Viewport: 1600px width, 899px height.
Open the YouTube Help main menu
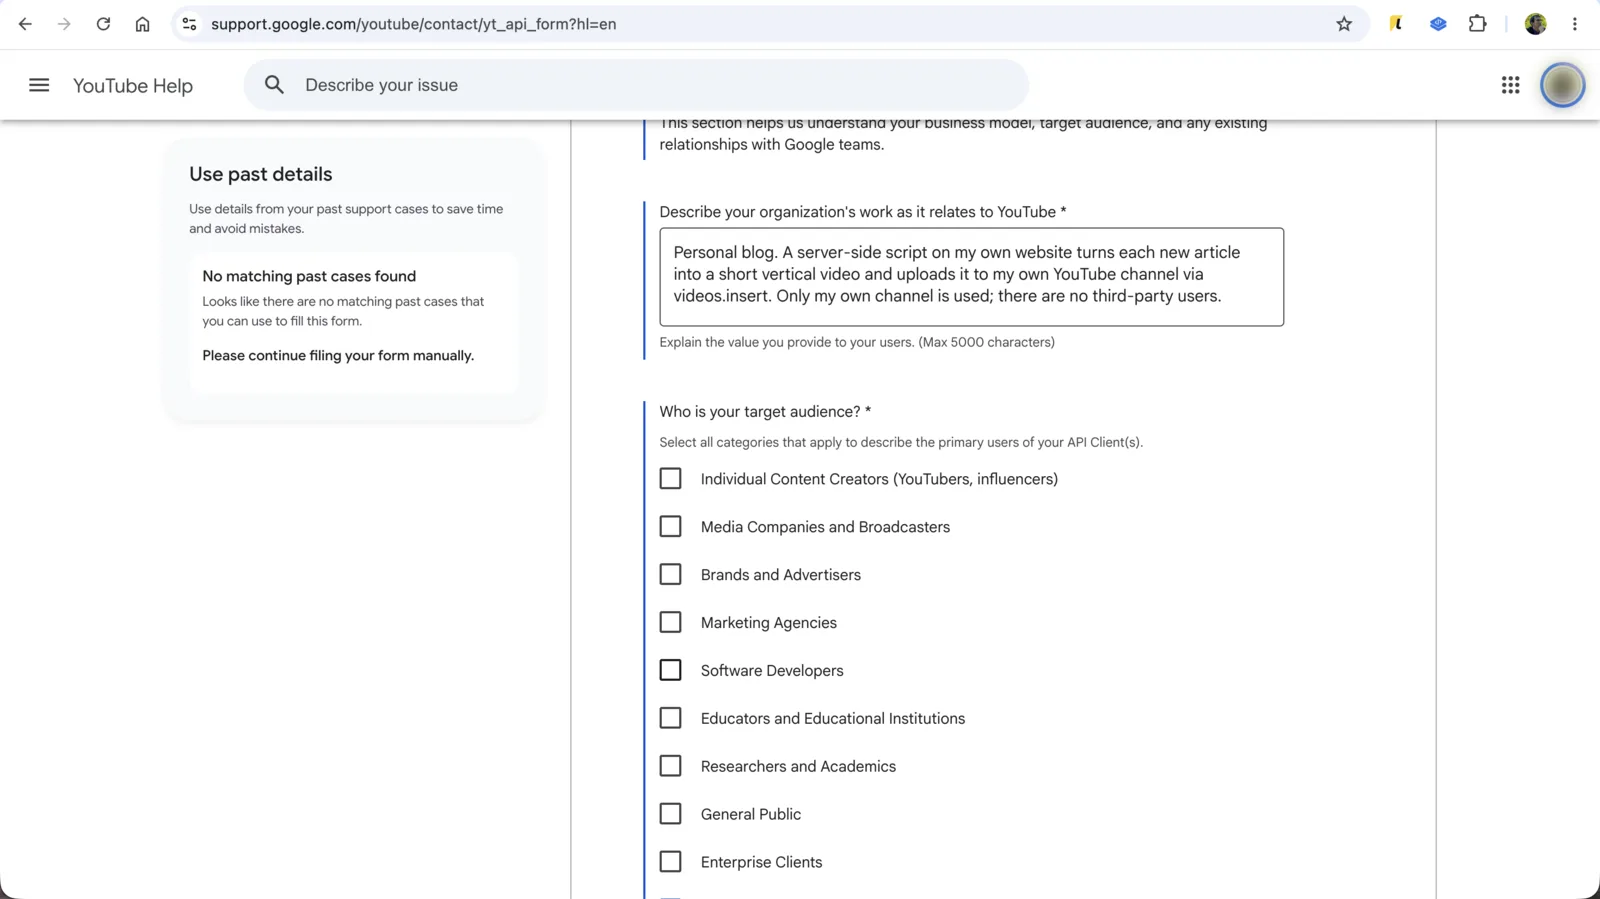point(39,85)
